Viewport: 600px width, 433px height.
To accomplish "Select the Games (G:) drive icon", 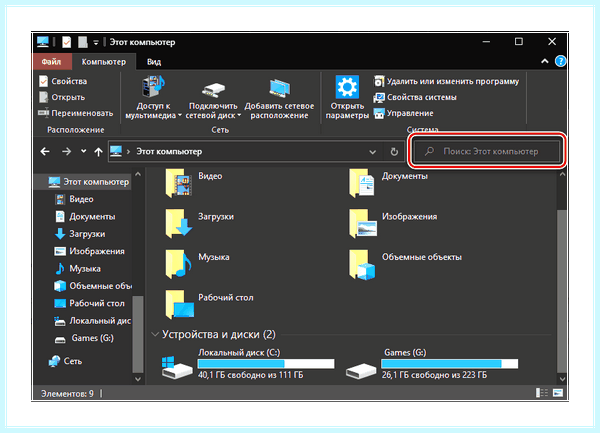I will pyautogui.click(x=361, y=370).
